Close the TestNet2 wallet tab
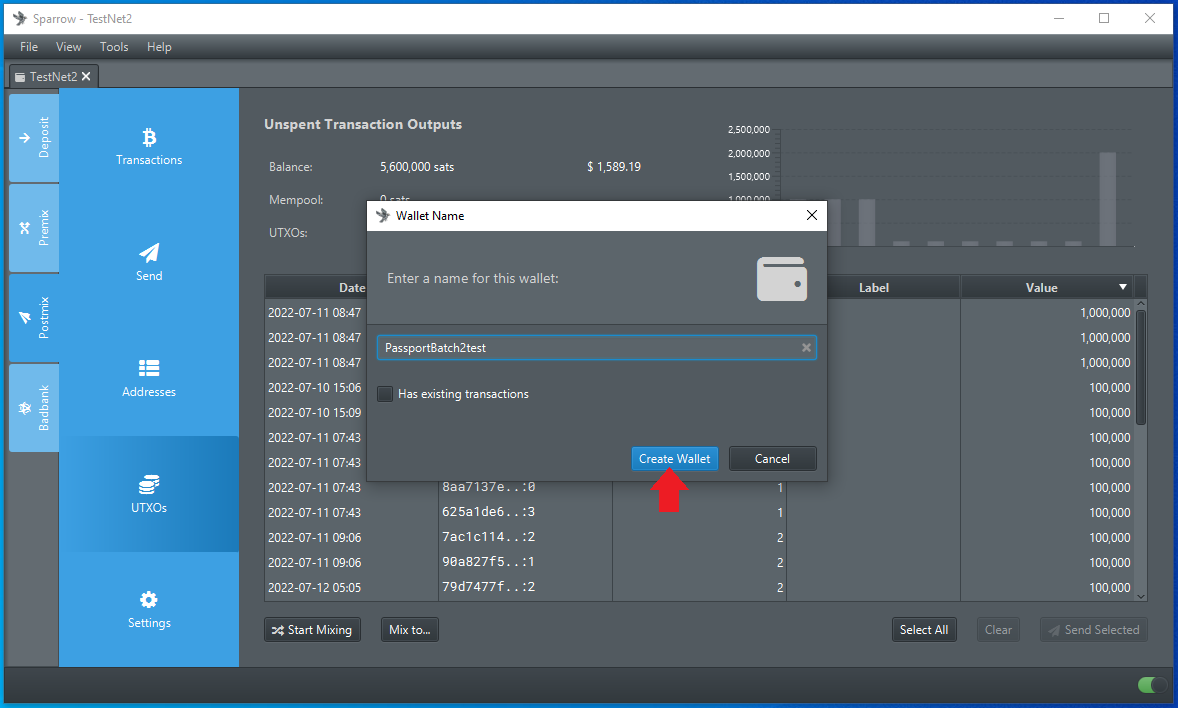Viewport: 1178px width, 708px height. tap(86, 77)
